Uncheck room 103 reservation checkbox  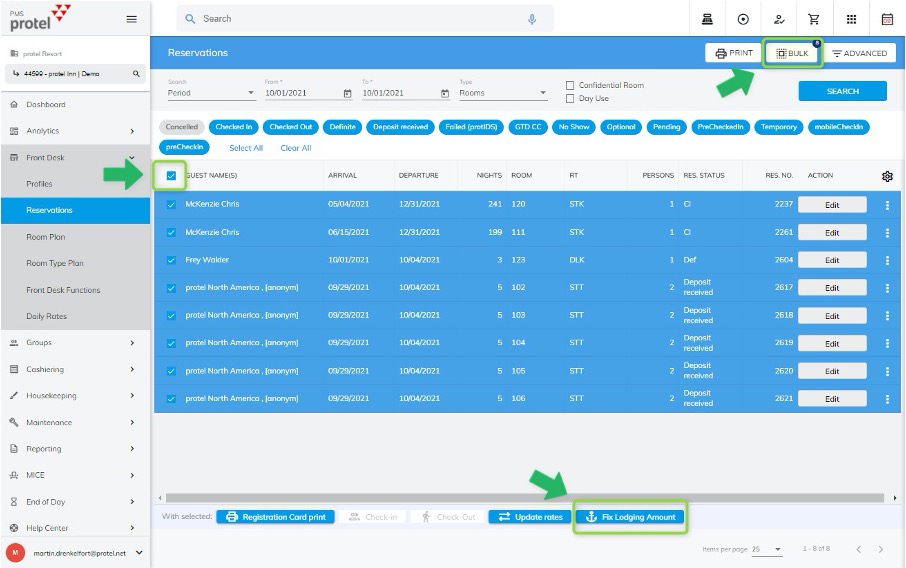pyautogui.click(x=171, y=315)
